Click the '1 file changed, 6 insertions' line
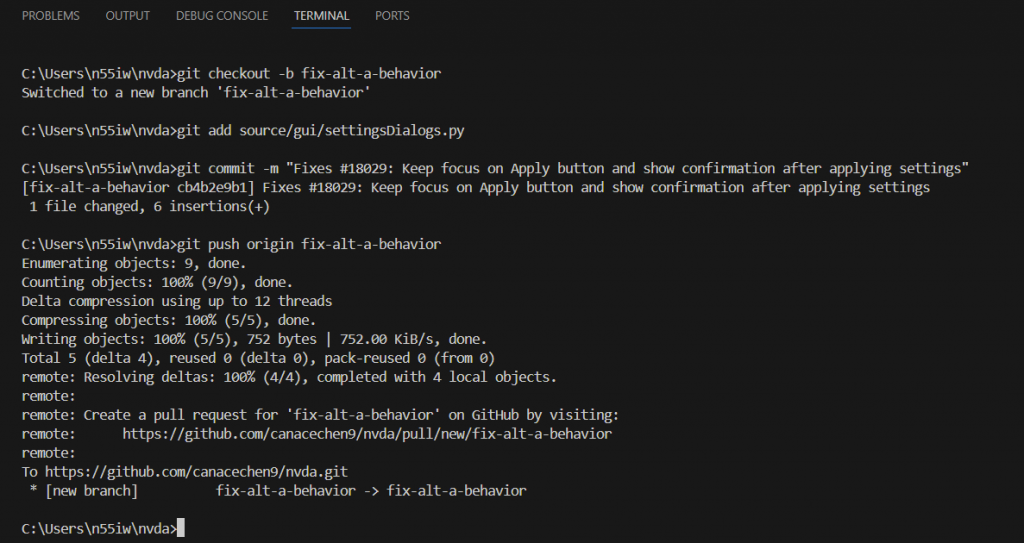The image size is (1024, 543). 150,206
